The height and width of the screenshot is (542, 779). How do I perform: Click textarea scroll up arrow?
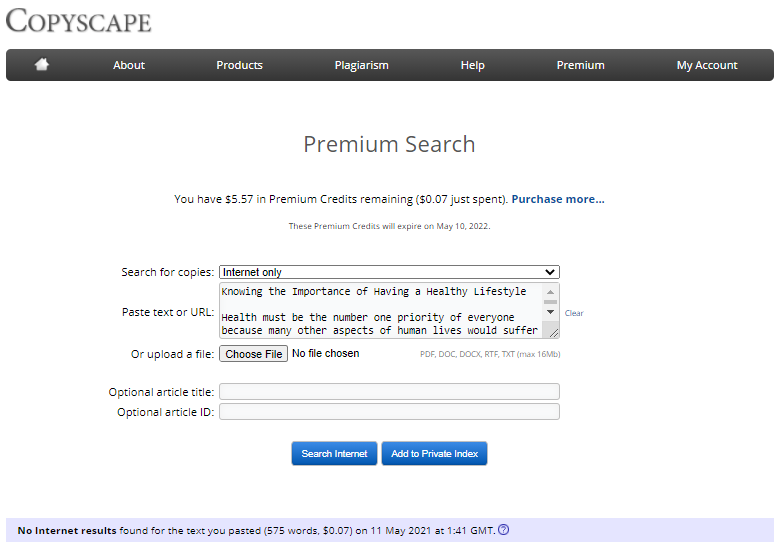[x=550, y=292]
